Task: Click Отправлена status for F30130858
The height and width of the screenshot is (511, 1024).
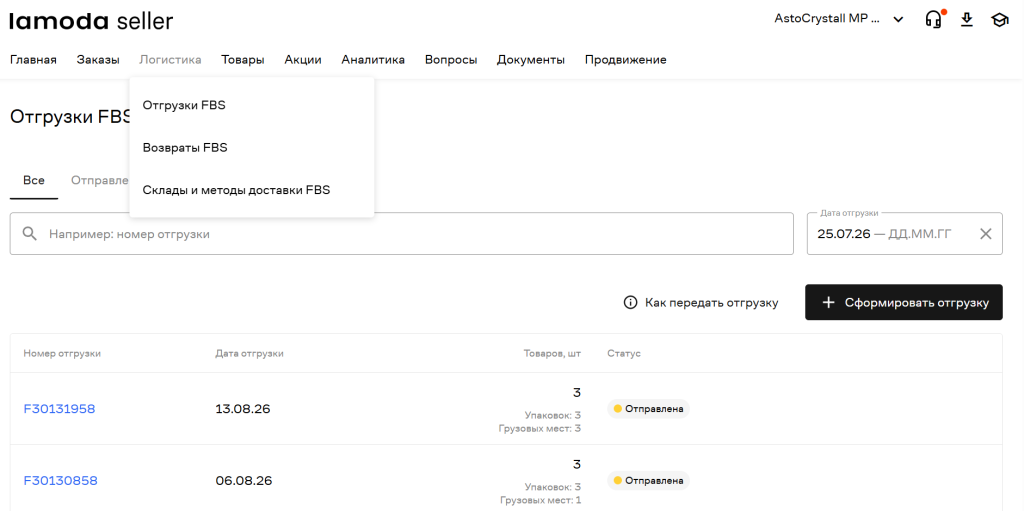Action: pos(648,481)
